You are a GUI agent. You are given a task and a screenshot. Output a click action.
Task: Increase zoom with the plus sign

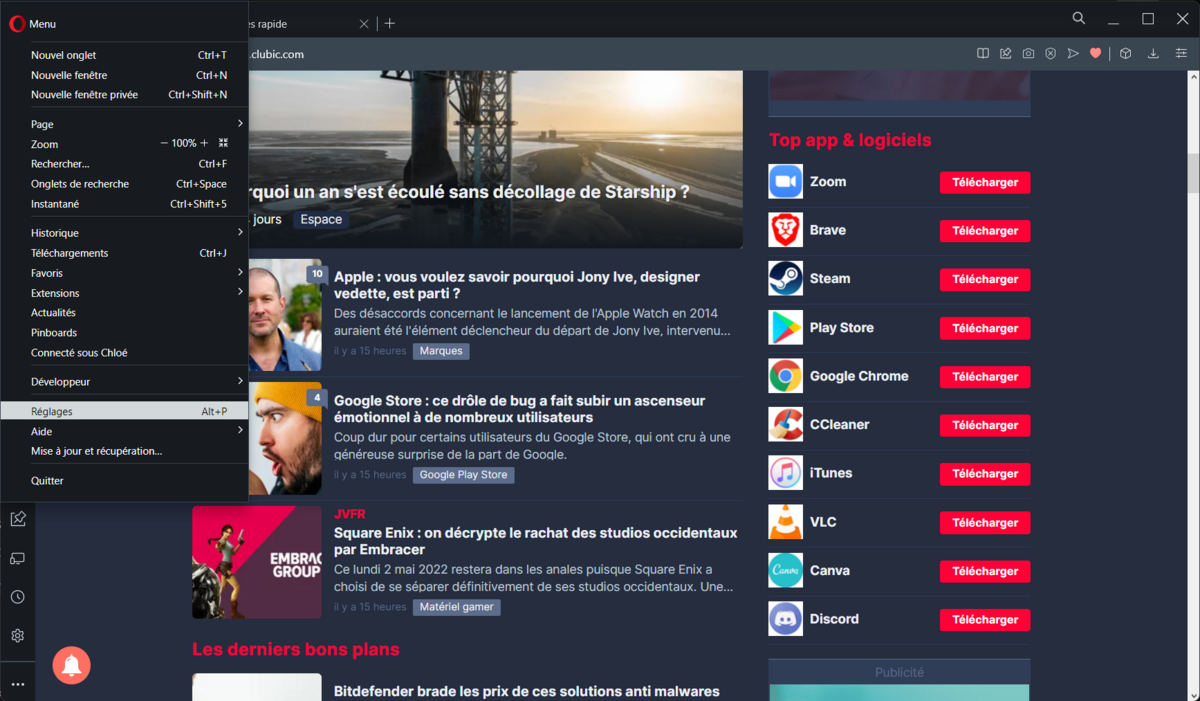pyautogui.click(x=204, y=143)
